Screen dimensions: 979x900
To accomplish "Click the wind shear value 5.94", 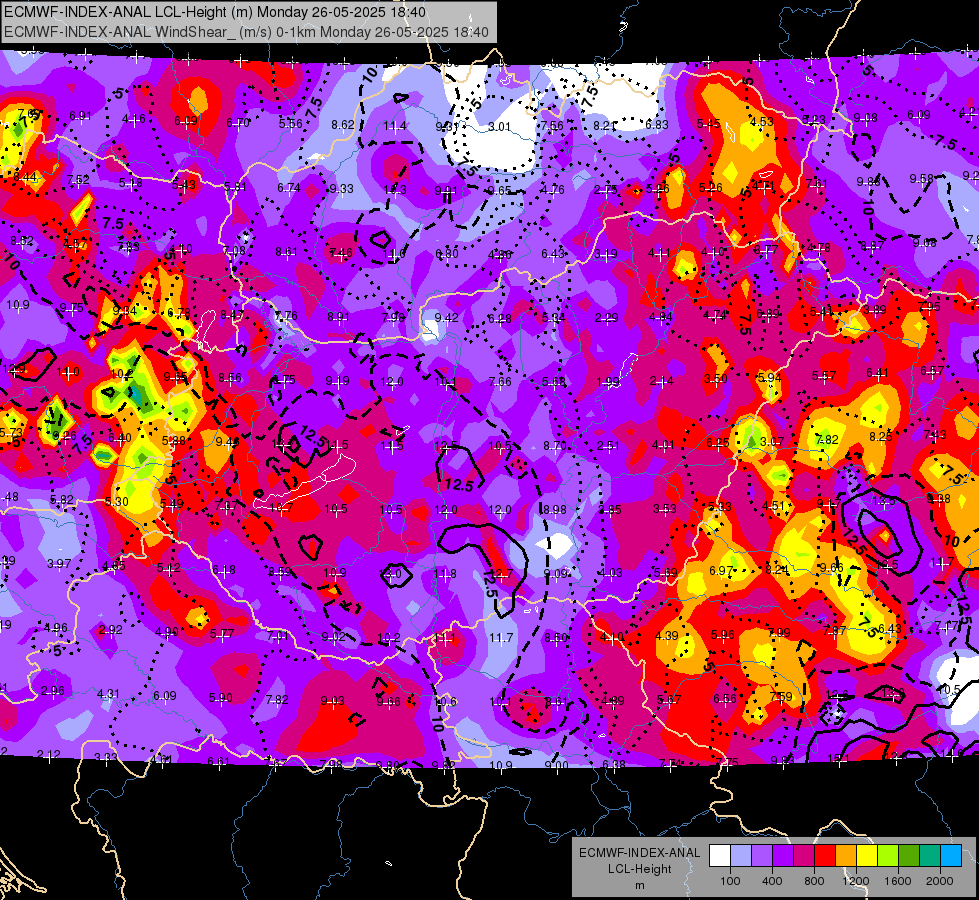I will point(769,378).
